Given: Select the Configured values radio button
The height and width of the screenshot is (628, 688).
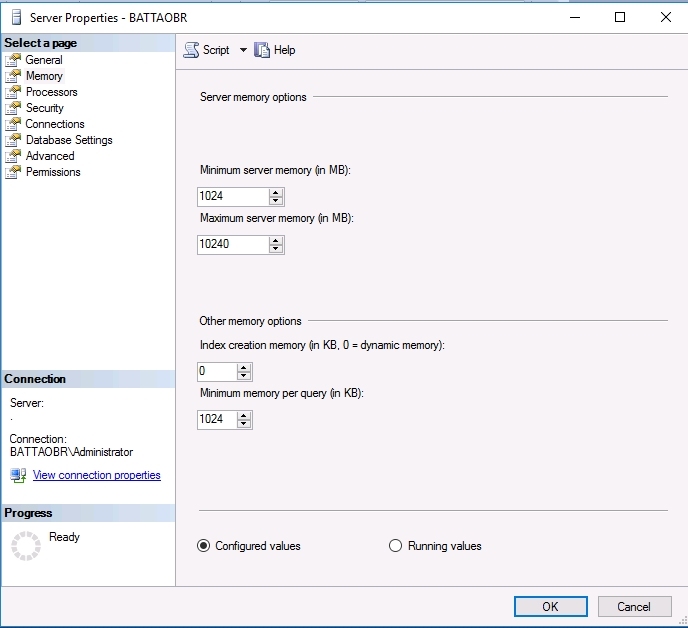Looking at the screenshot, I should coord(204,546).
